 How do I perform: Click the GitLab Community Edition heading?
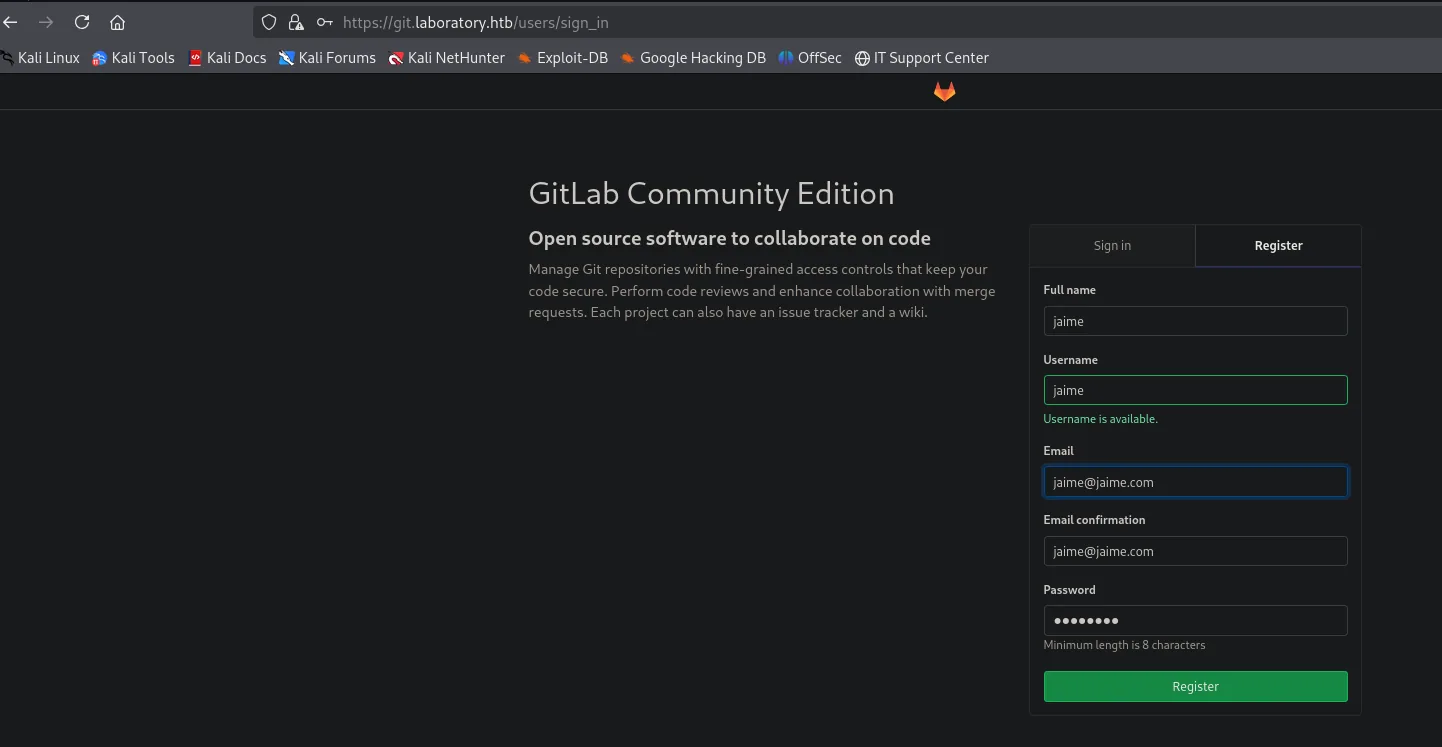[x=711, y=194]
